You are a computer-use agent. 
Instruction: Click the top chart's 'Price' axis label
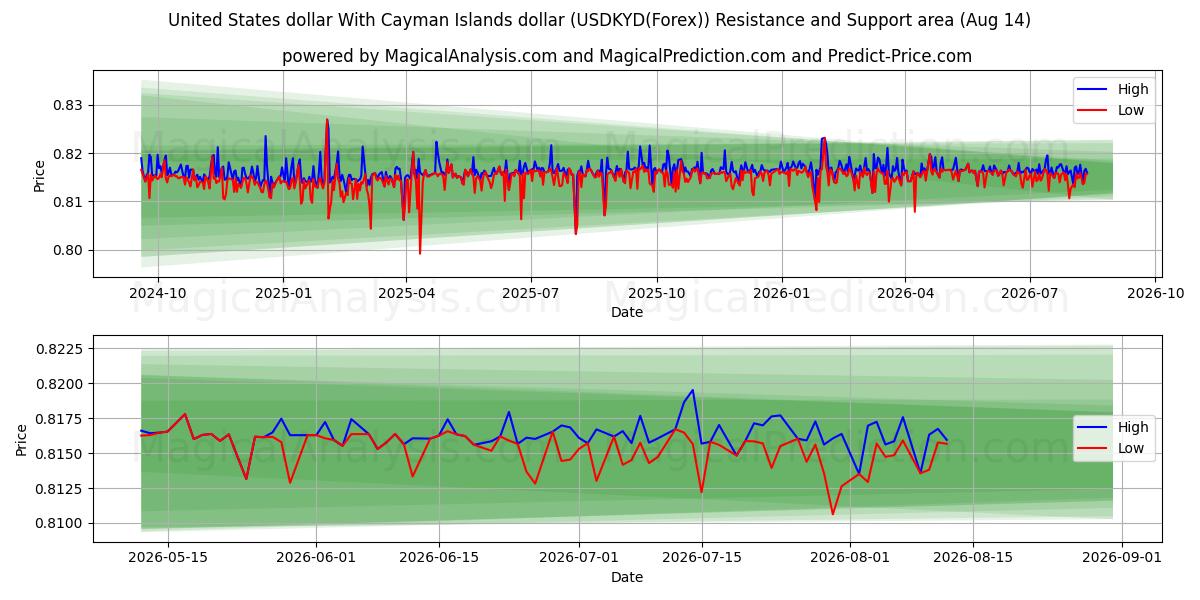click(x=40, y=174)
